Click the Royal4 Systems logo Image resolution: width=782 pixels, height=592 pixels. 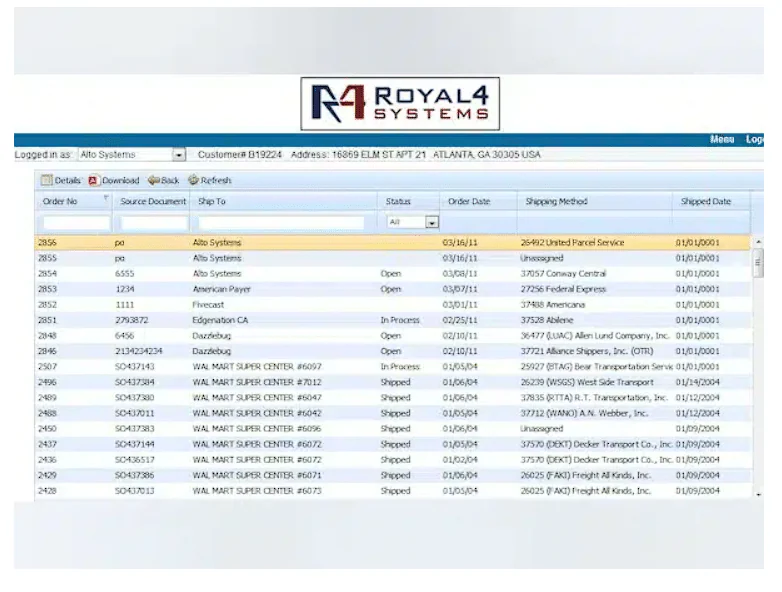tap(400, 104)
